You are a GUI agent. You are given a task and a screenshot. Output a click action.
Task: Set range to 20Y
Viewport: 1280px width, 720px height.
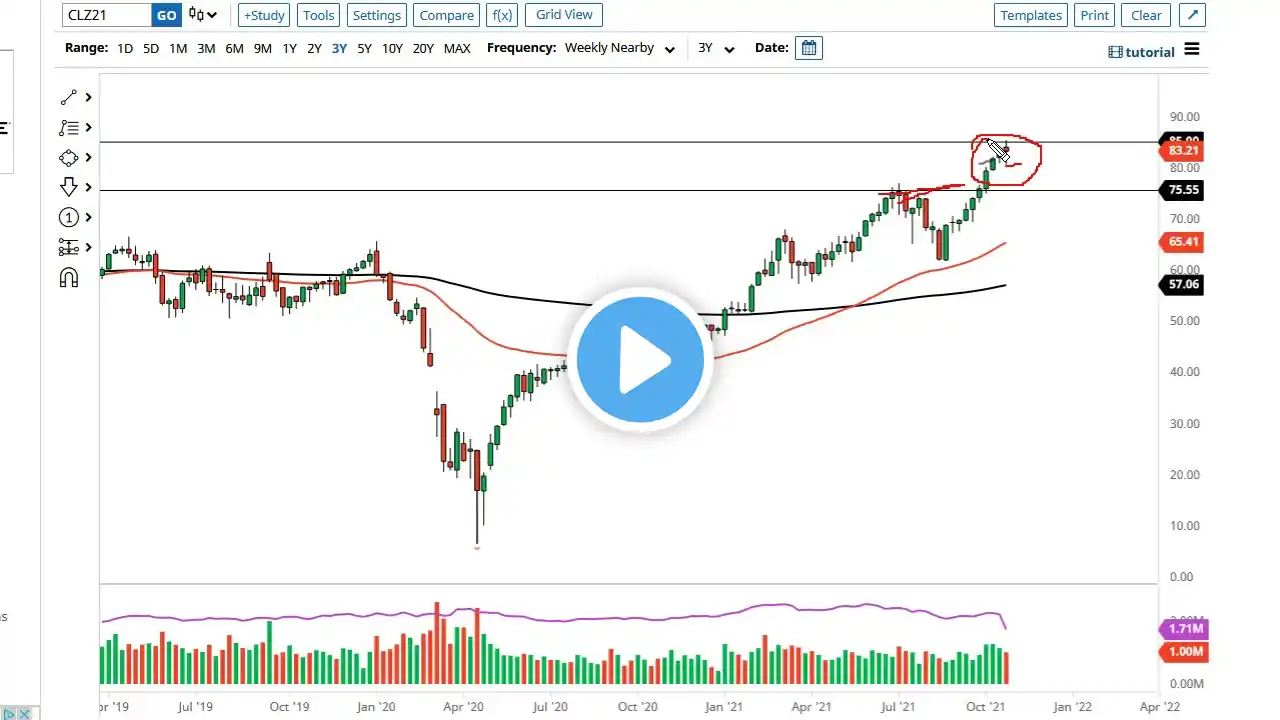click(424, 48)
